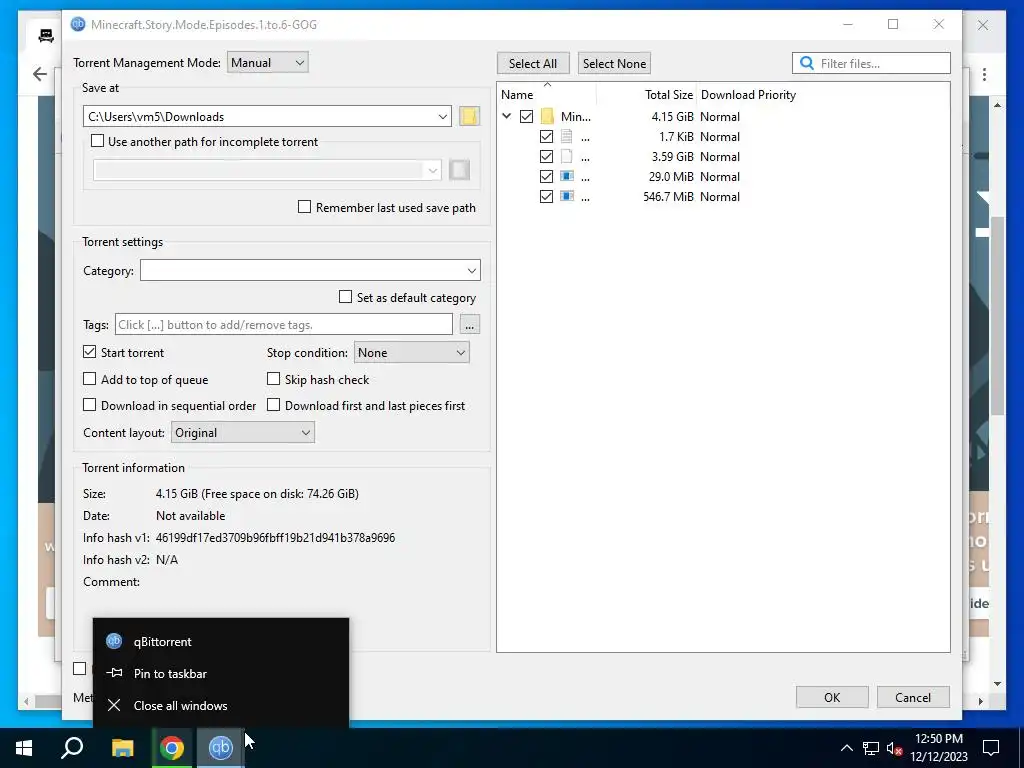Click the Tags input field
The image size is (1024, 768).
click(x=283, y=325)
